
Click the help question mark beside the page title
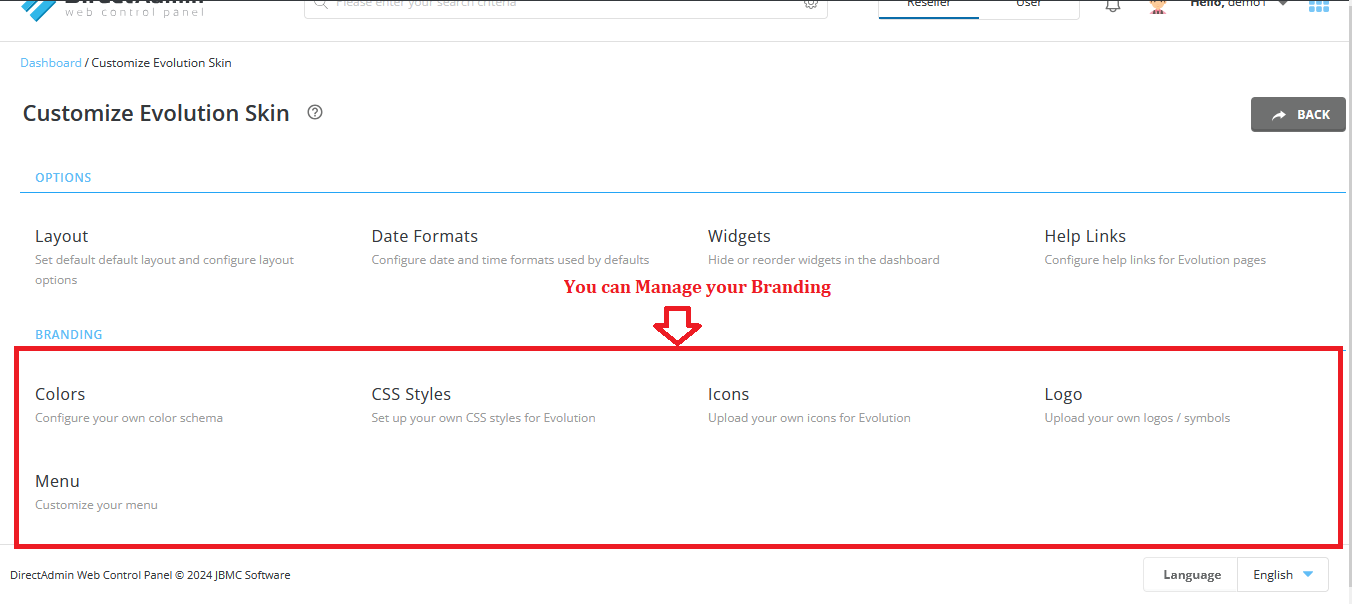pyautogui.click(x=315, y=112)
